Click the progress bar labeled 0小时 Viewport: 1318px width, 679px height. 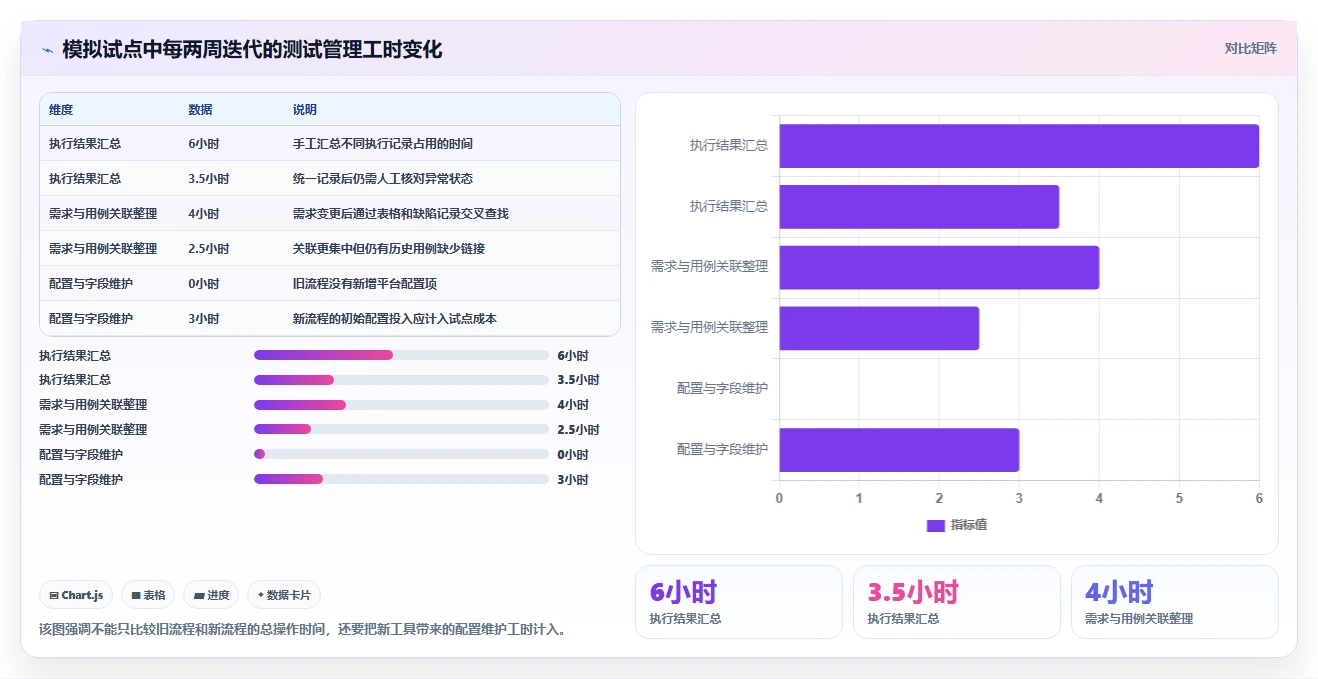coord(401,454)
